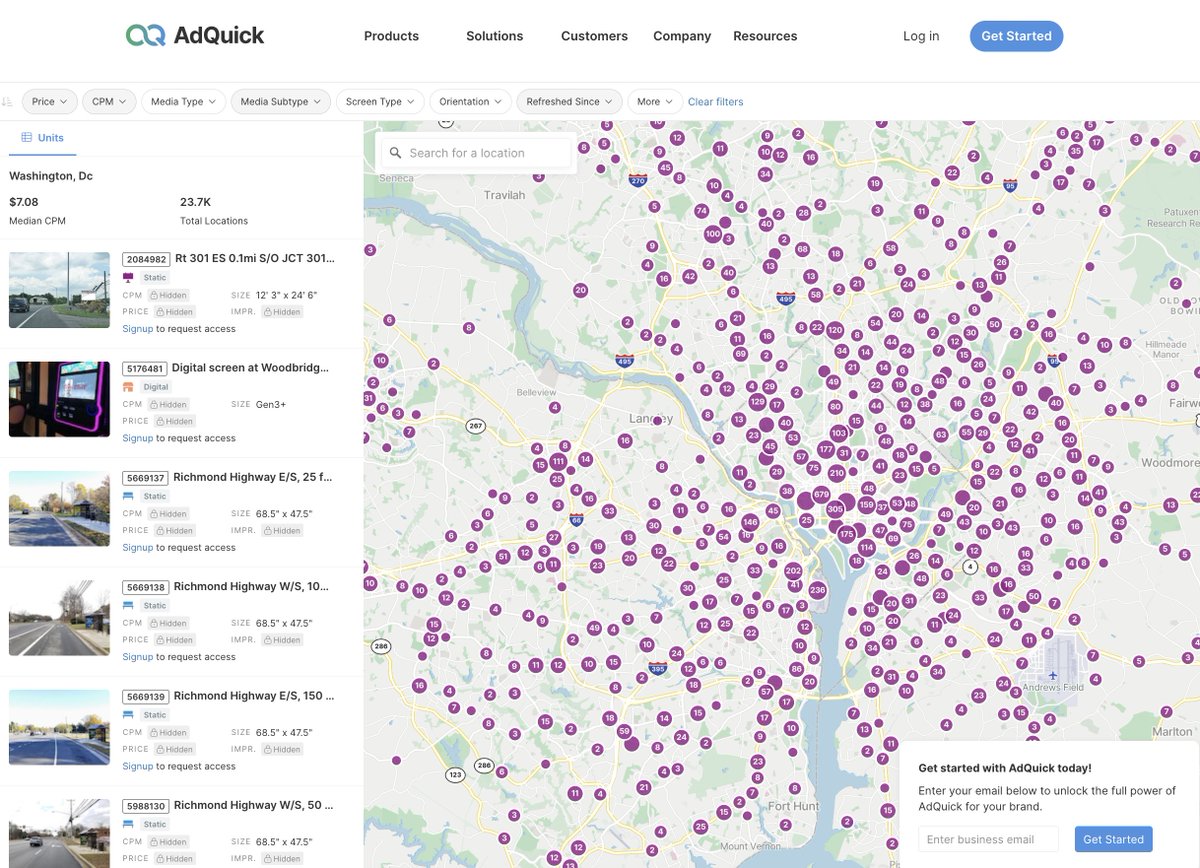Image resolution: width=1200 pixels, height=868 pixels.
Task: Open thumbnail of Digital screen at Woodbridge
Action: 59,399
